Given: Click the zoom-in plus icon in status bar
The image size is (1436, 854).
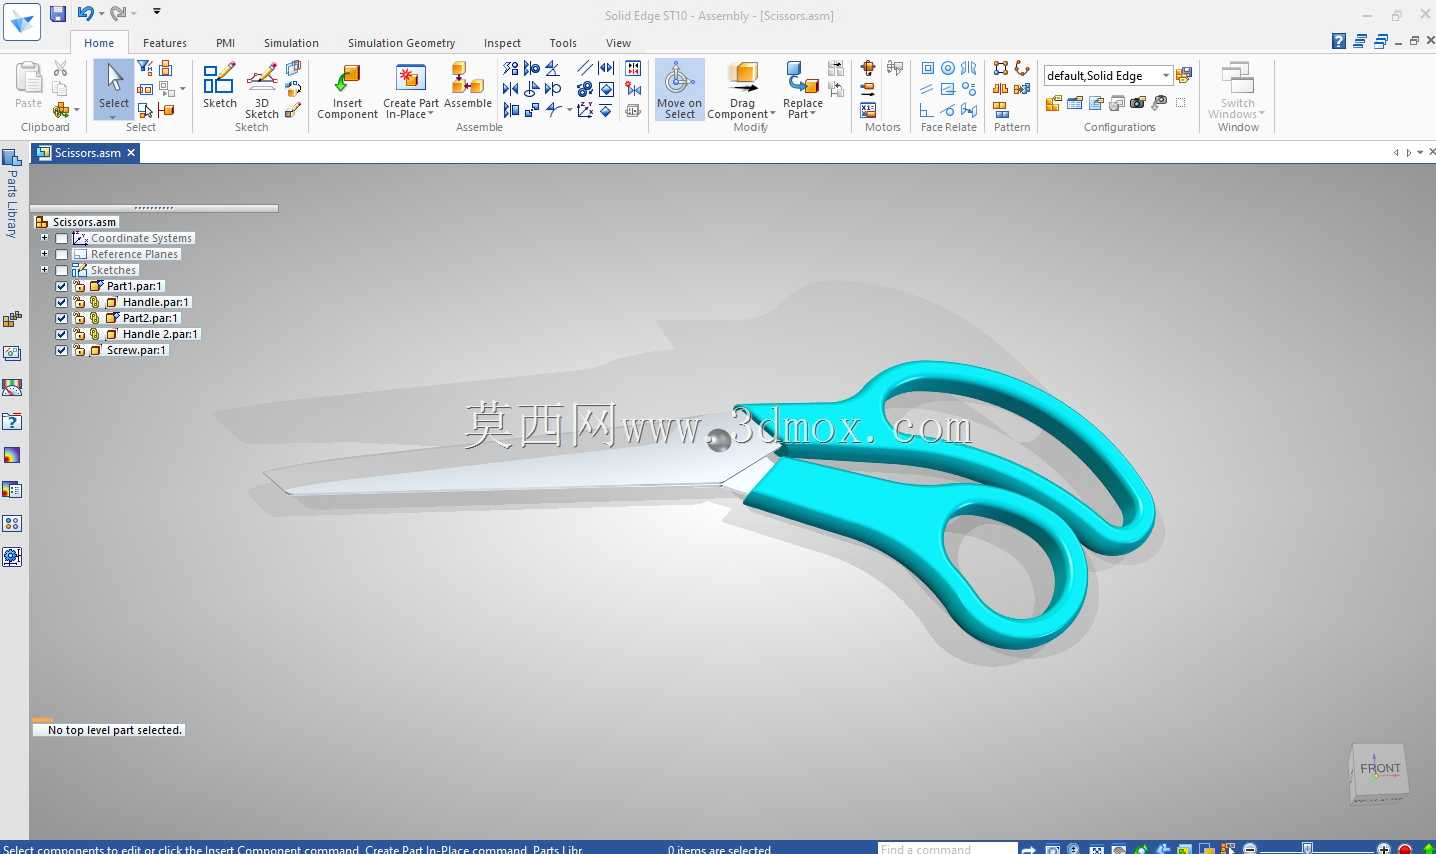Looking at the screenshot, I should (1384, 849).
